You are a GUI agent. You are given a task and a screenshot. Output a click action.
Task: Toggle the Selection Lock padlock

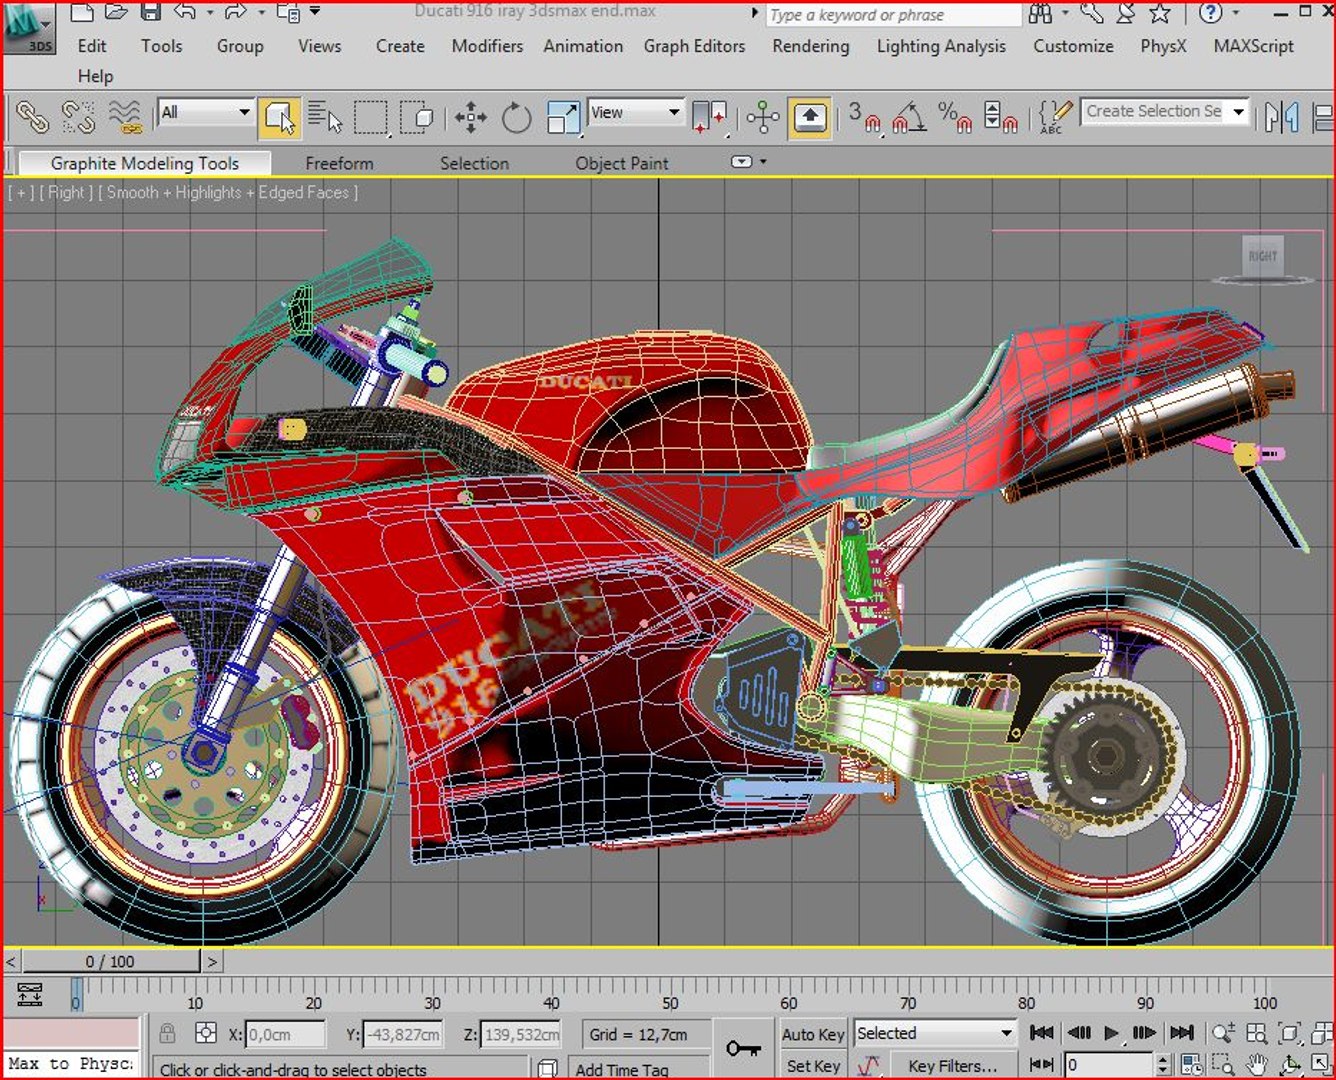pos(167,1033)
